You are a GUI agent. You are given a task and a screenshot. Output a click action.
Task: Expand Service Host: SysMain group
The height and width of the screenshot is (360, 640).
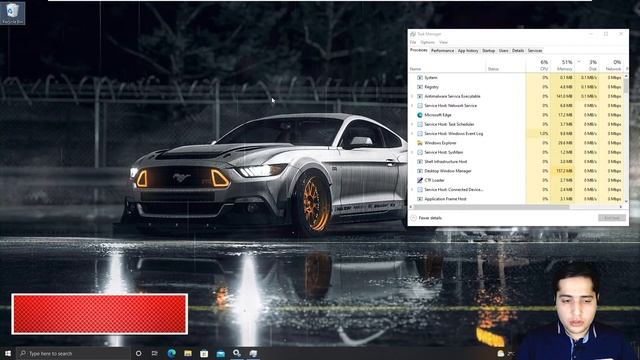[412, 152]
